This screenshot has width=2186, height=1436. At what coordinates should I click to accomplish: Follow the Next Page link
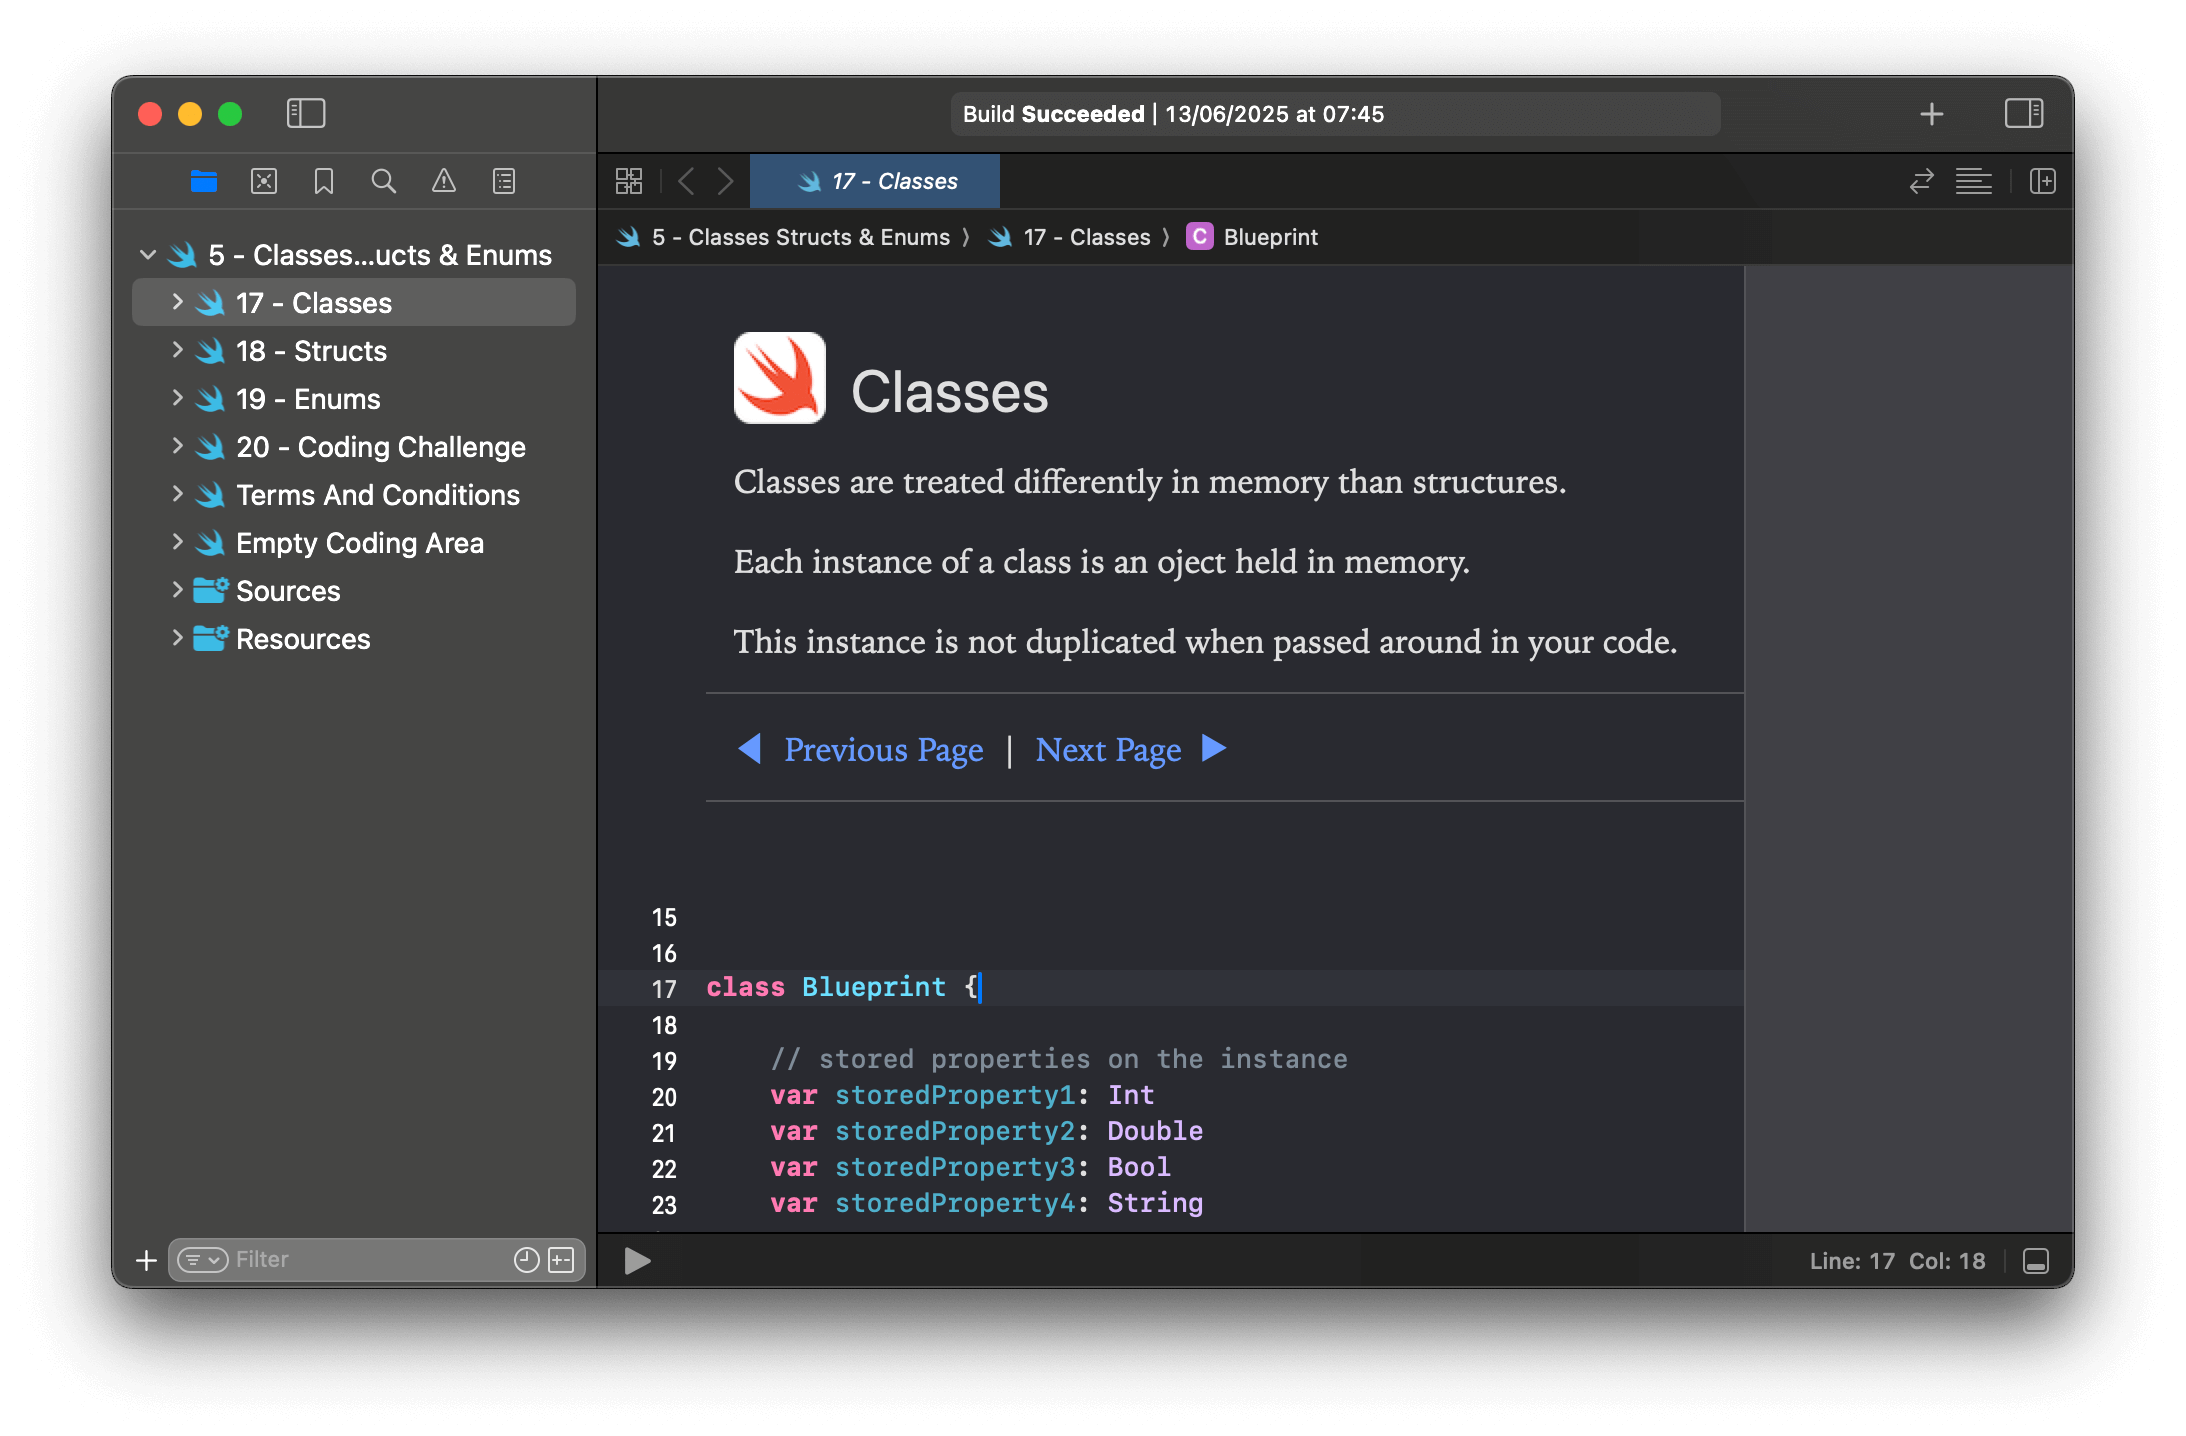[x=1108, y=749]
